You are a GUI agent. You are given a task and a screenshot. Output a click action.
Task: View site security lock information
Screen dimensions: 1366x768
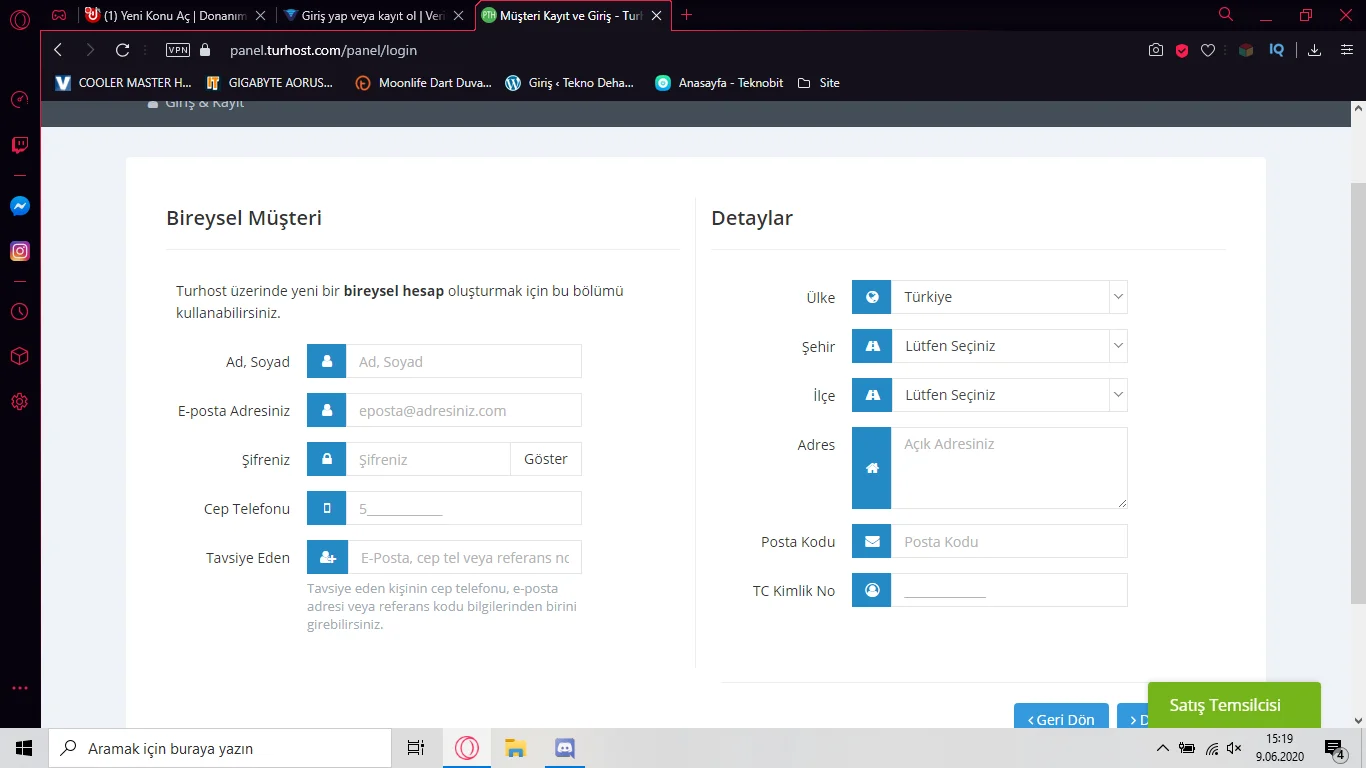point(206,50)
